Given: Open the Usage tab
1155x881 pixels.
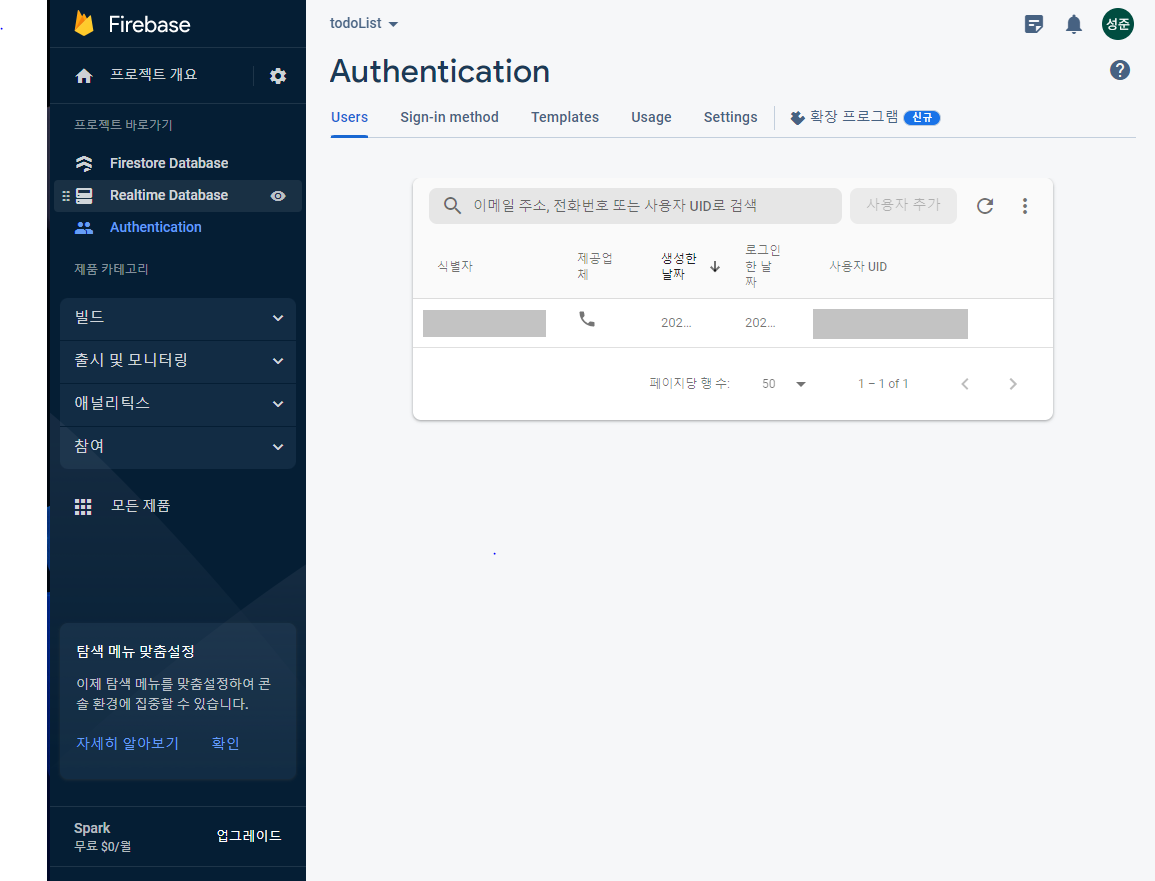Looking at the screenshot, I should coord(651,117).
